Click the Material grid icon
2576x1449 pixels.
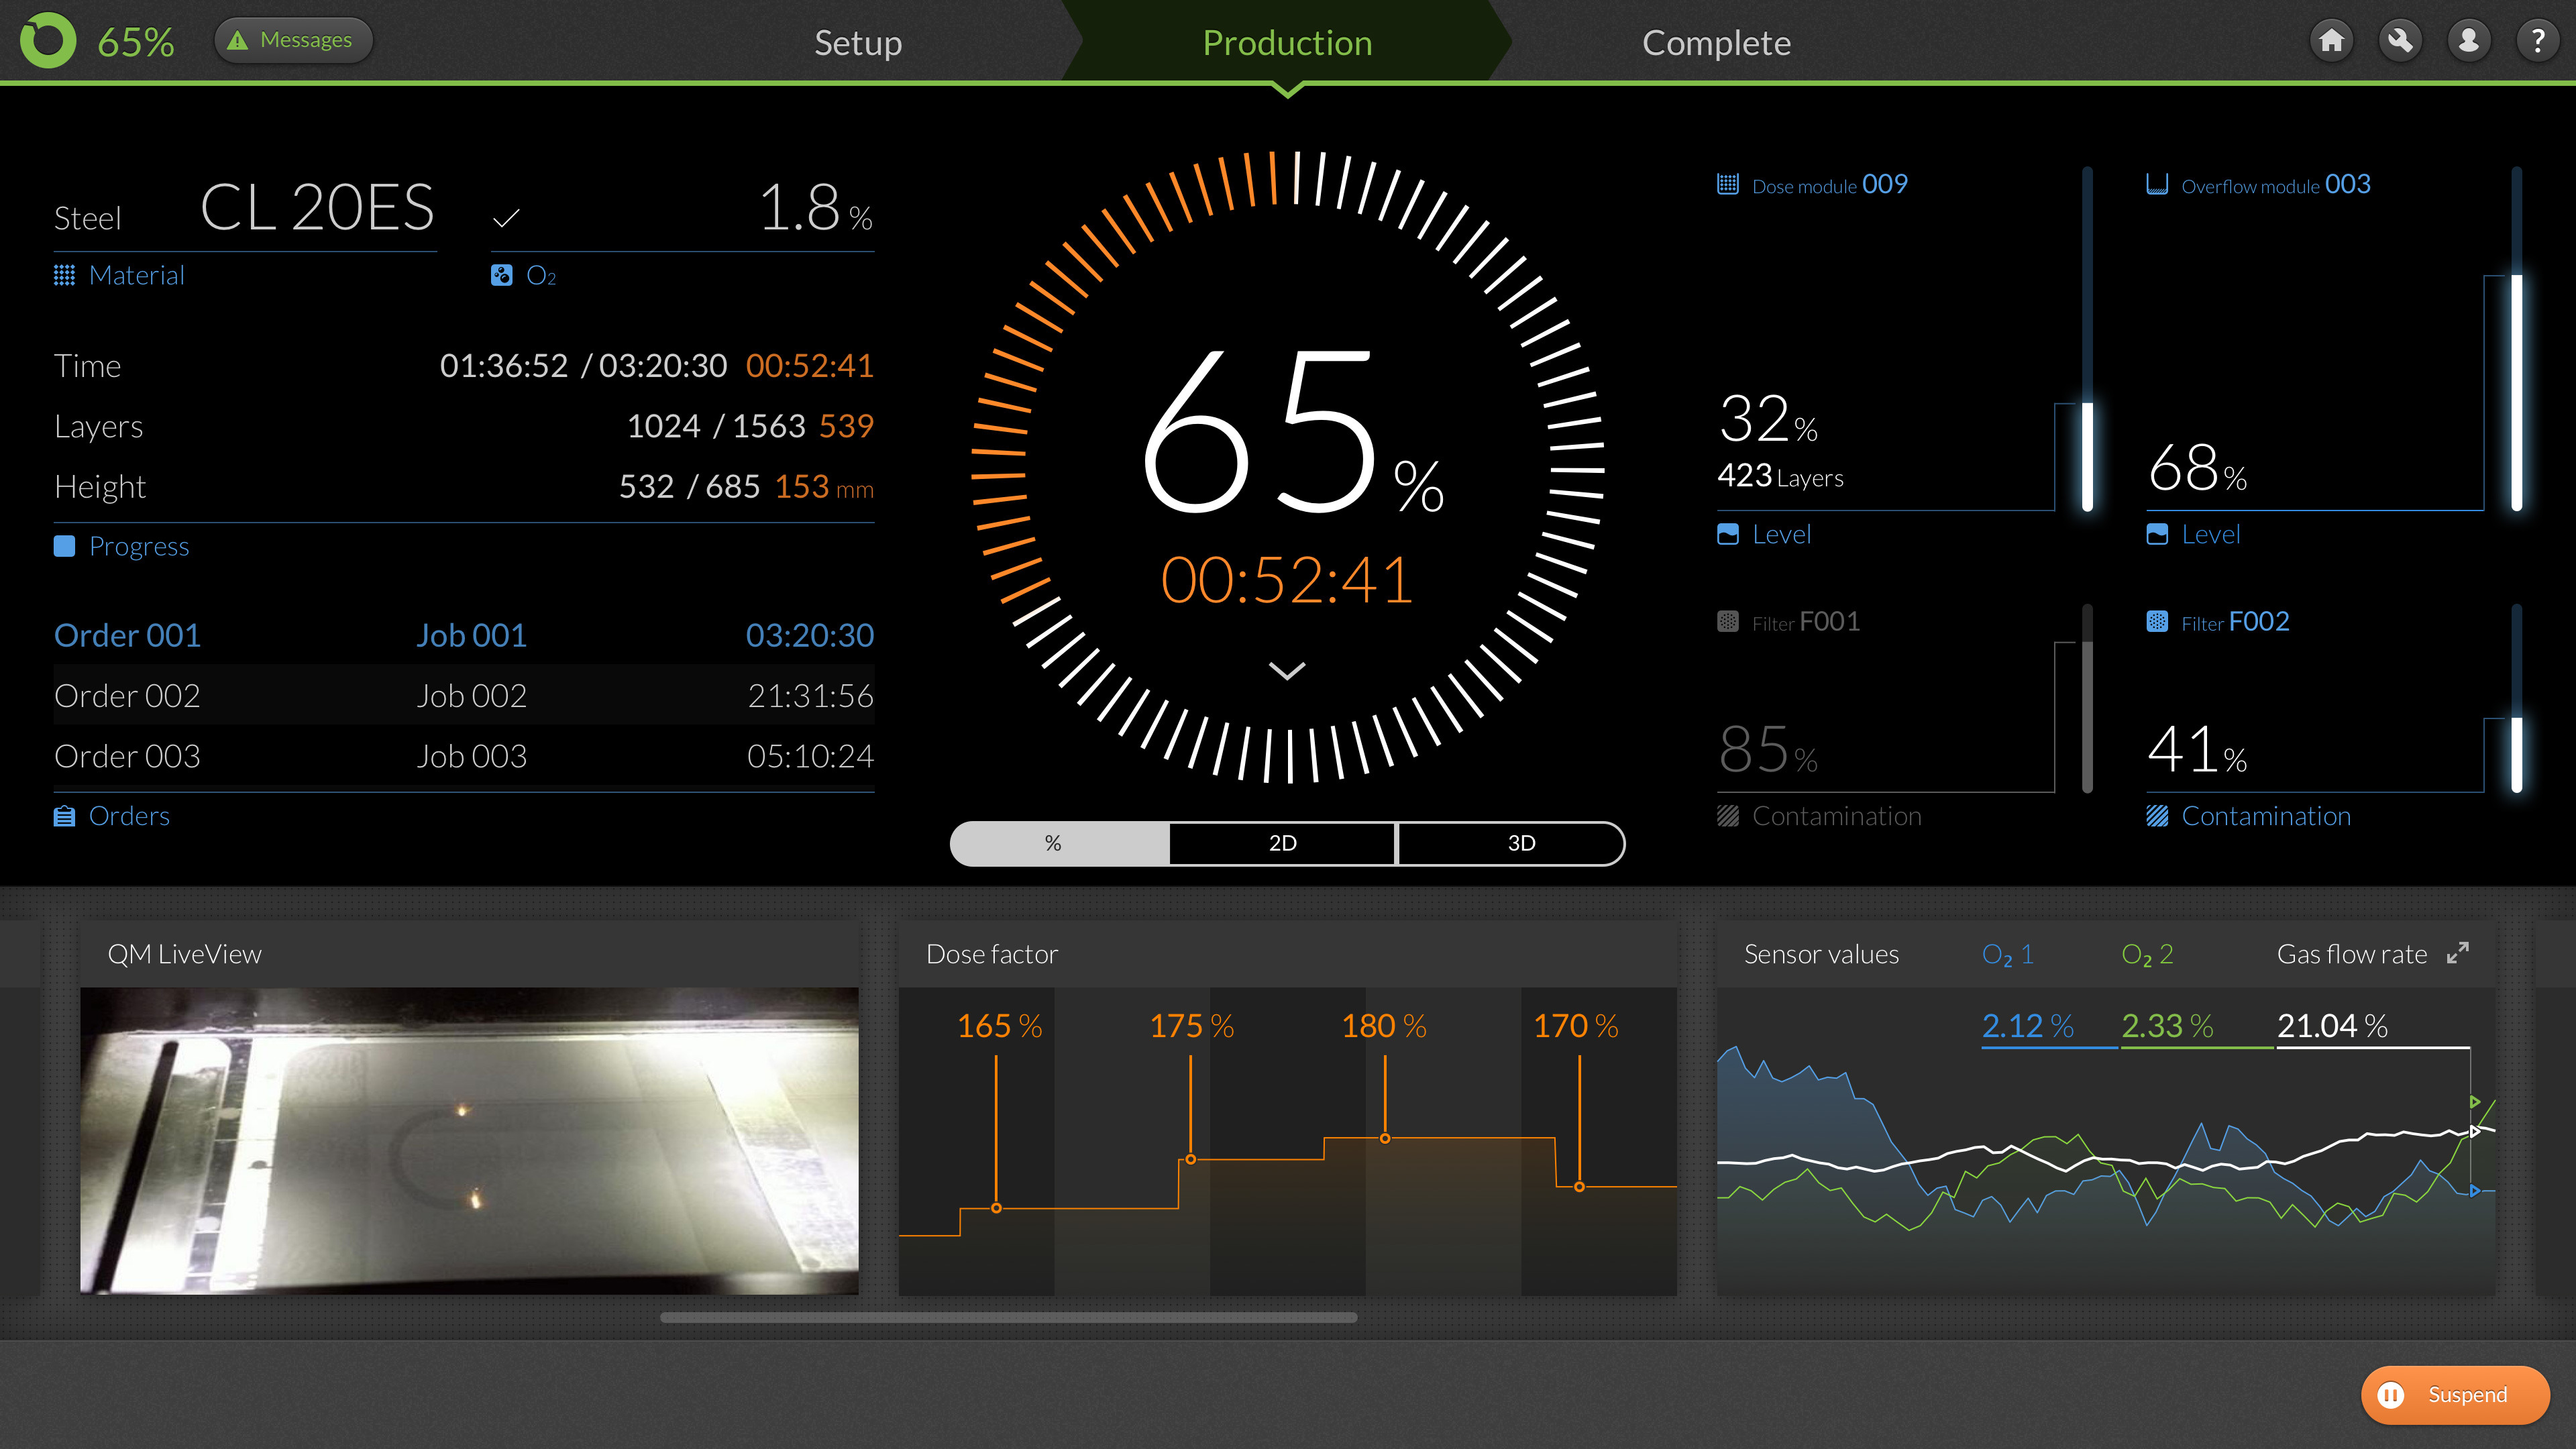(x=64, y=275)
